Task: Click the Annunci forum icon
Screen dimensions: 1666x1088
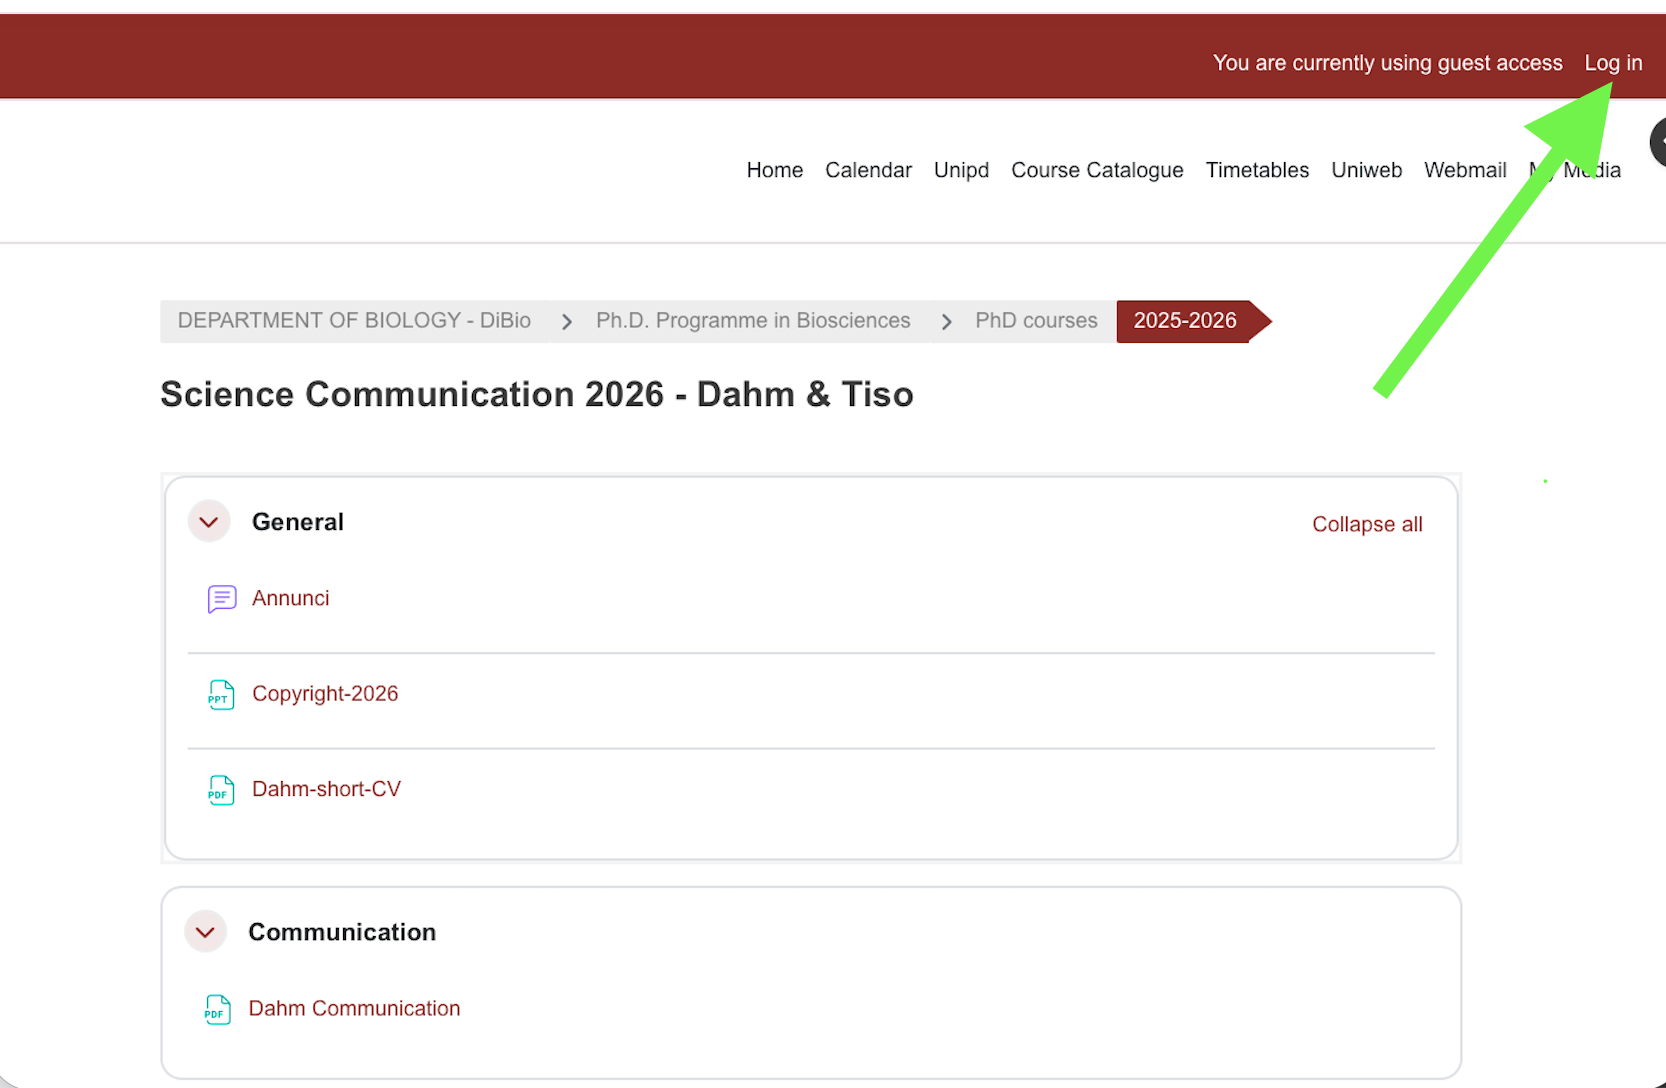Action: point(222,598)
